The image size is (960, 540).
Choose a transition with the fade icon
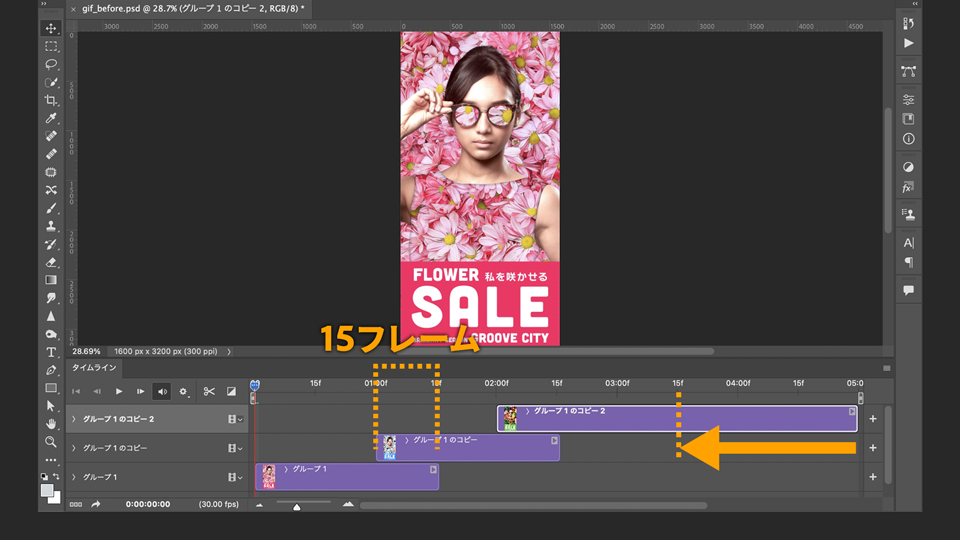(x=231, y=391)
